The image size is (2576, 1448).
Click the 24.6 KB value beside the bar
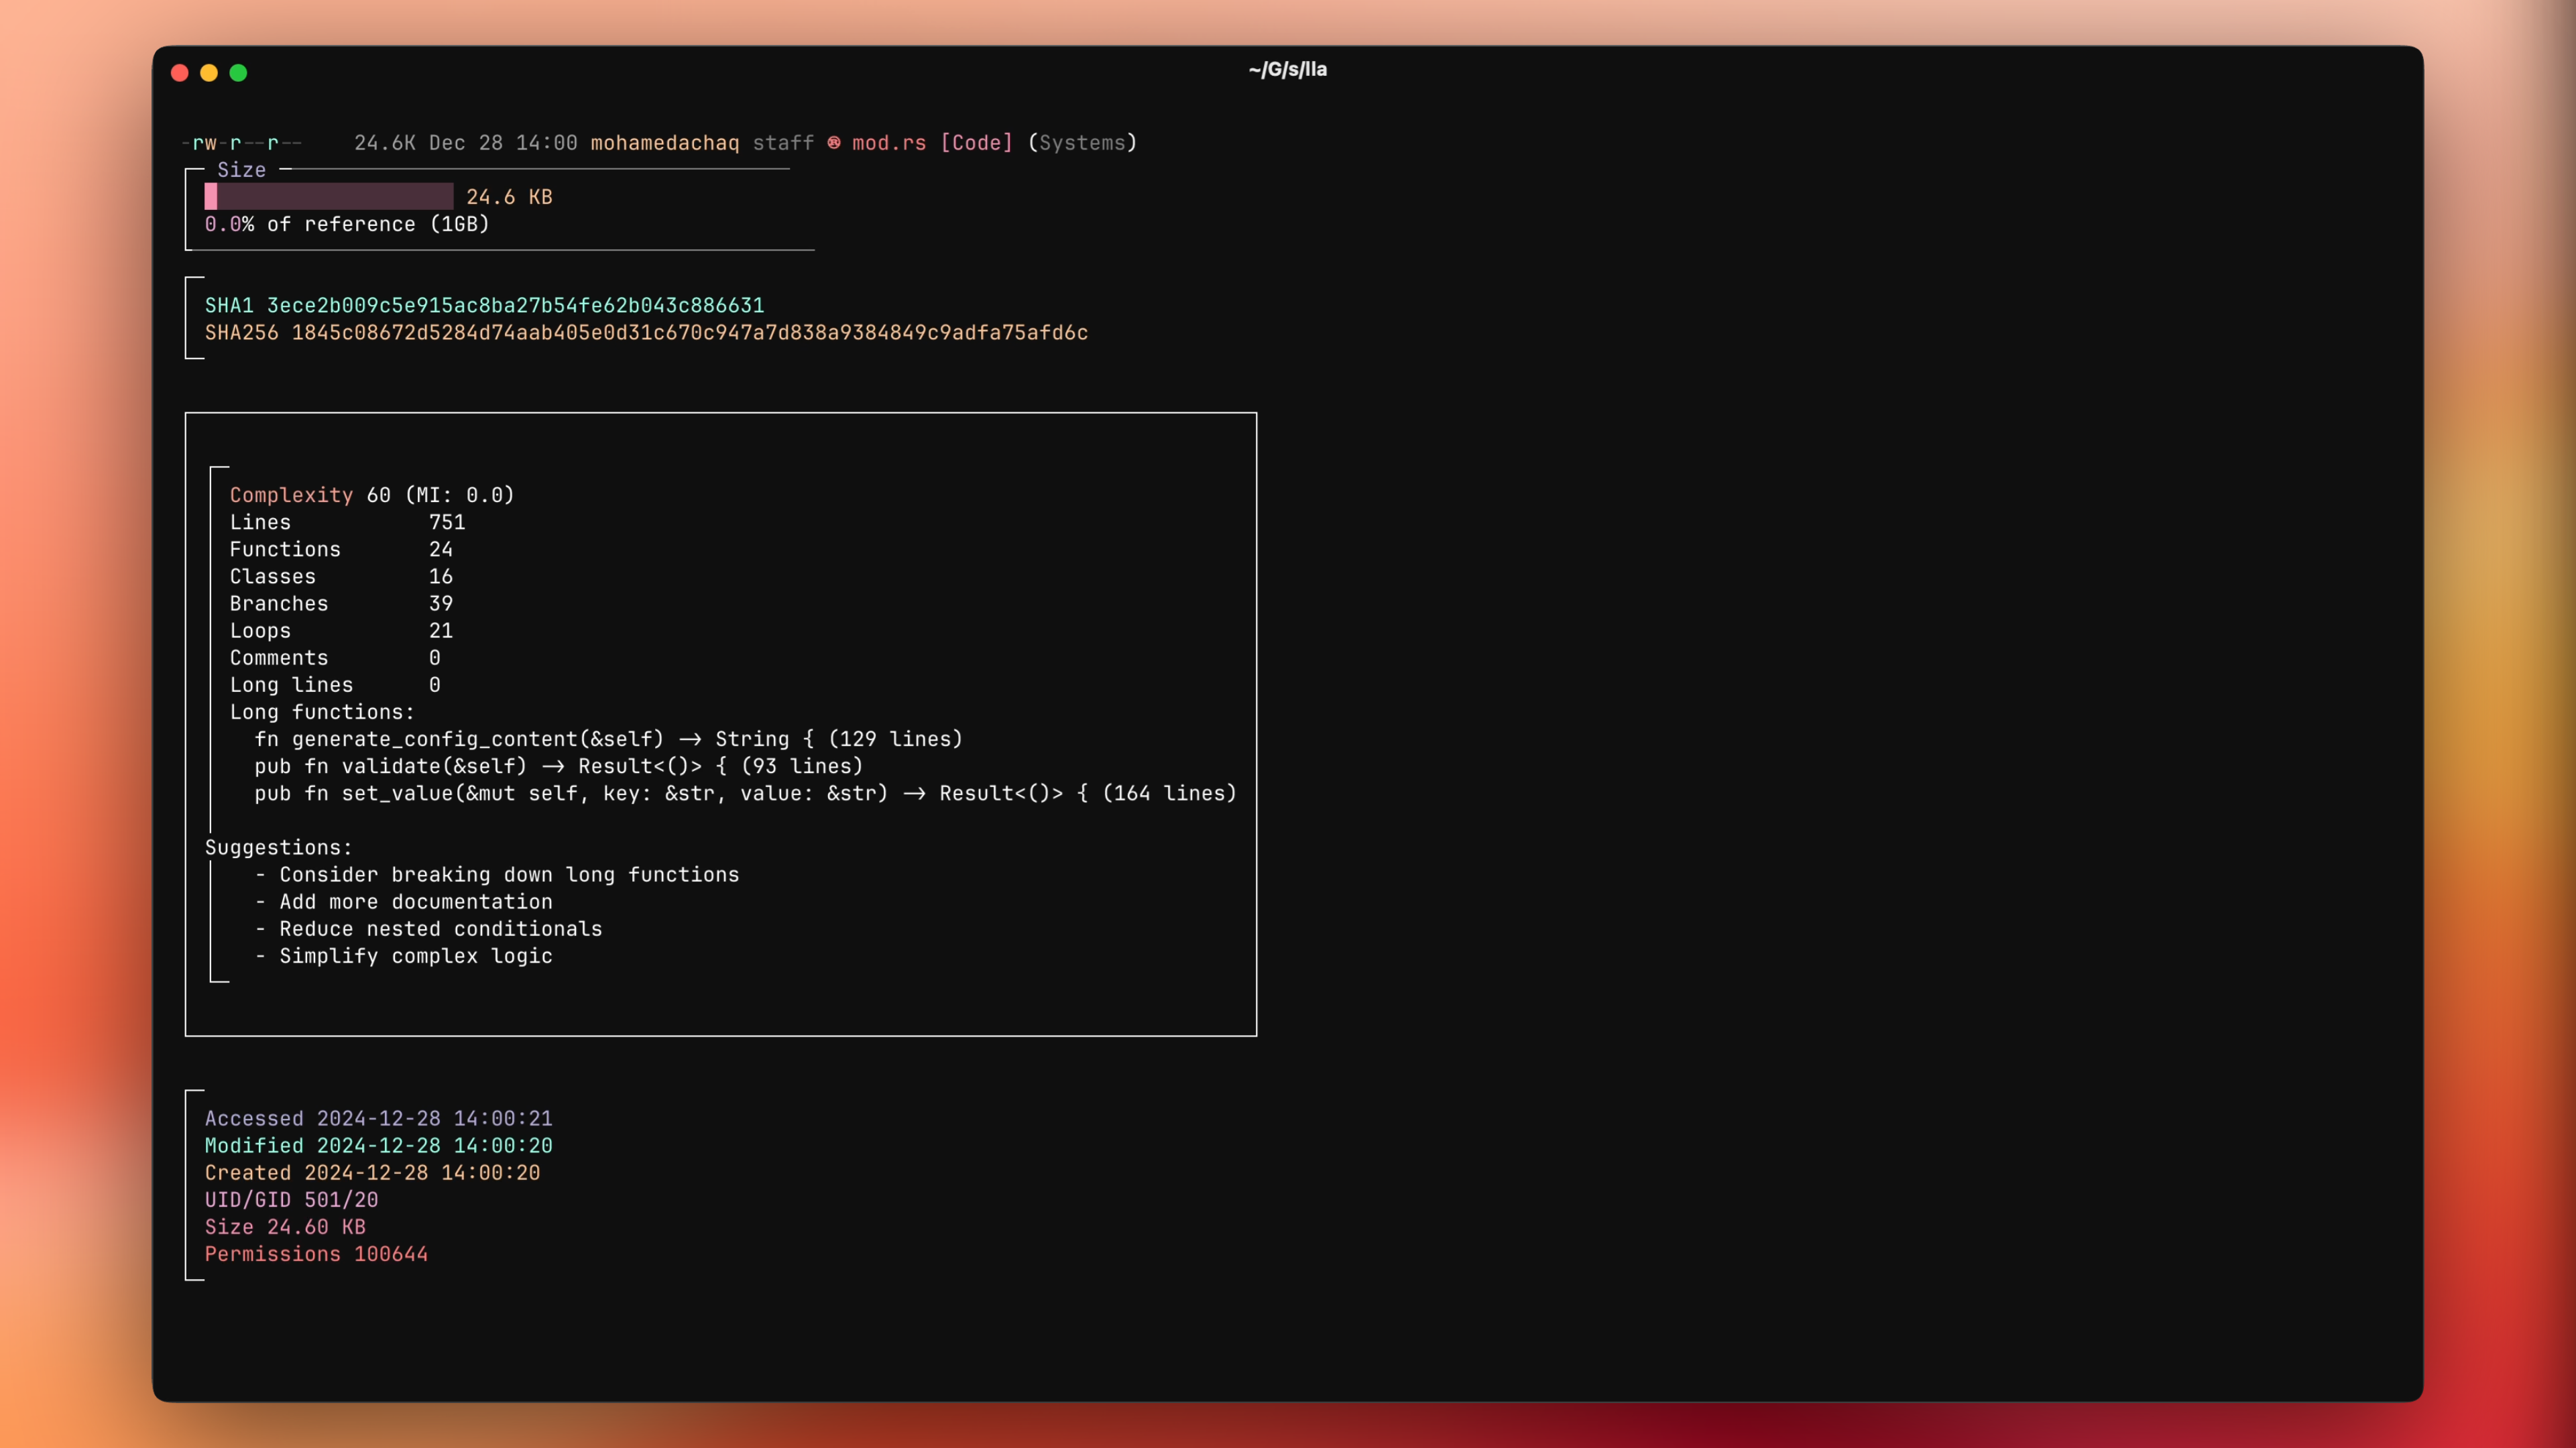click(x=509, y=197)
